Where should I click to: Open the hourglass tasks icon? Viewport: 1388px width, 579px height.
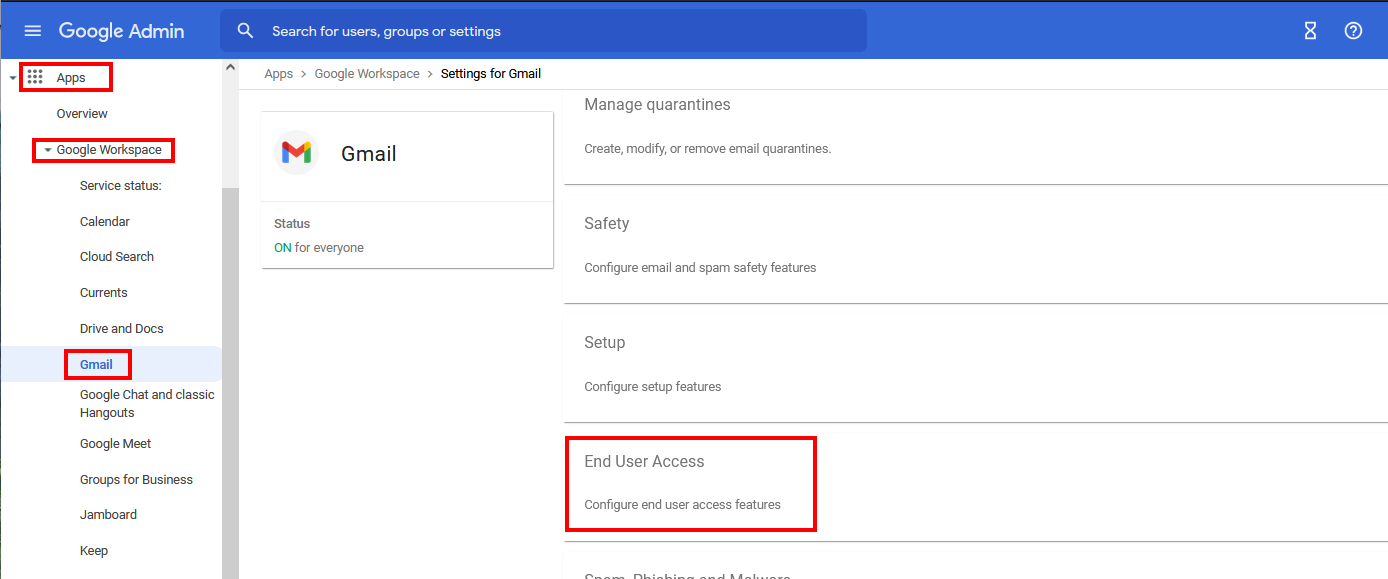(x=1310, y=31)
